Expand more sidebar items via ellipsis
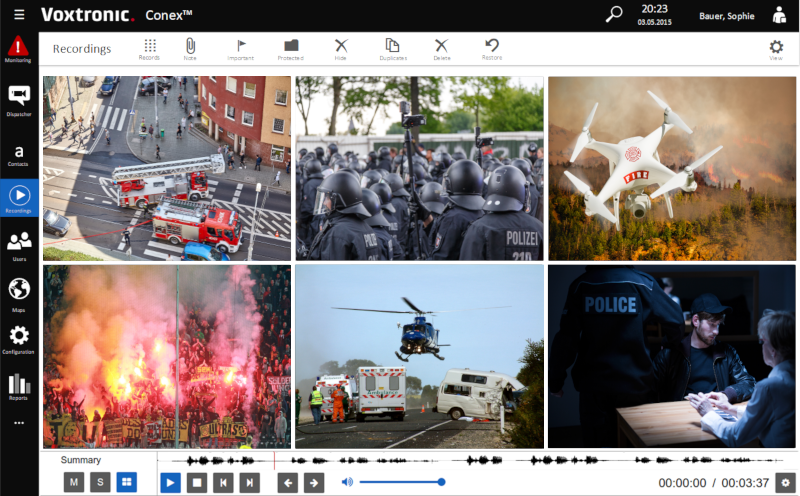 [18, 423]
